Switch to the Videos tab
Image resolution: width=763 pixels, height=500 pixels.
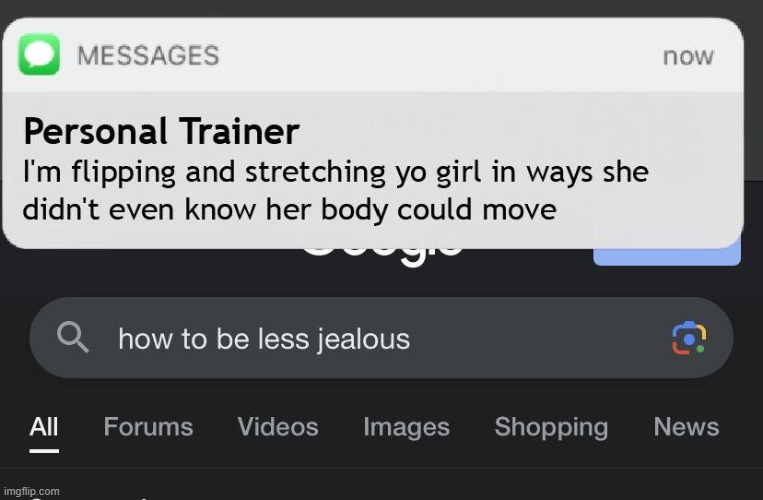(x=278, y=427)
